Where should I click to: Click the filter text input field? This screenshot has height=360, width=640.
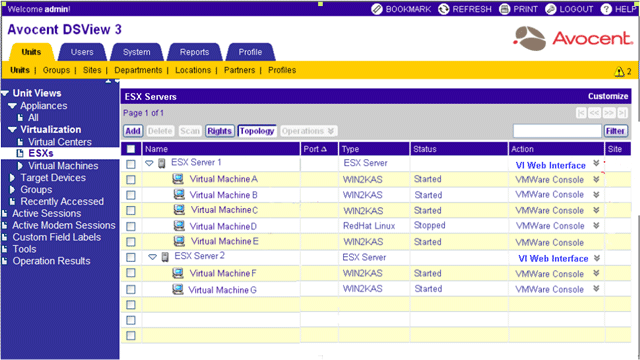pyautogui.click(x=557, y=131)
